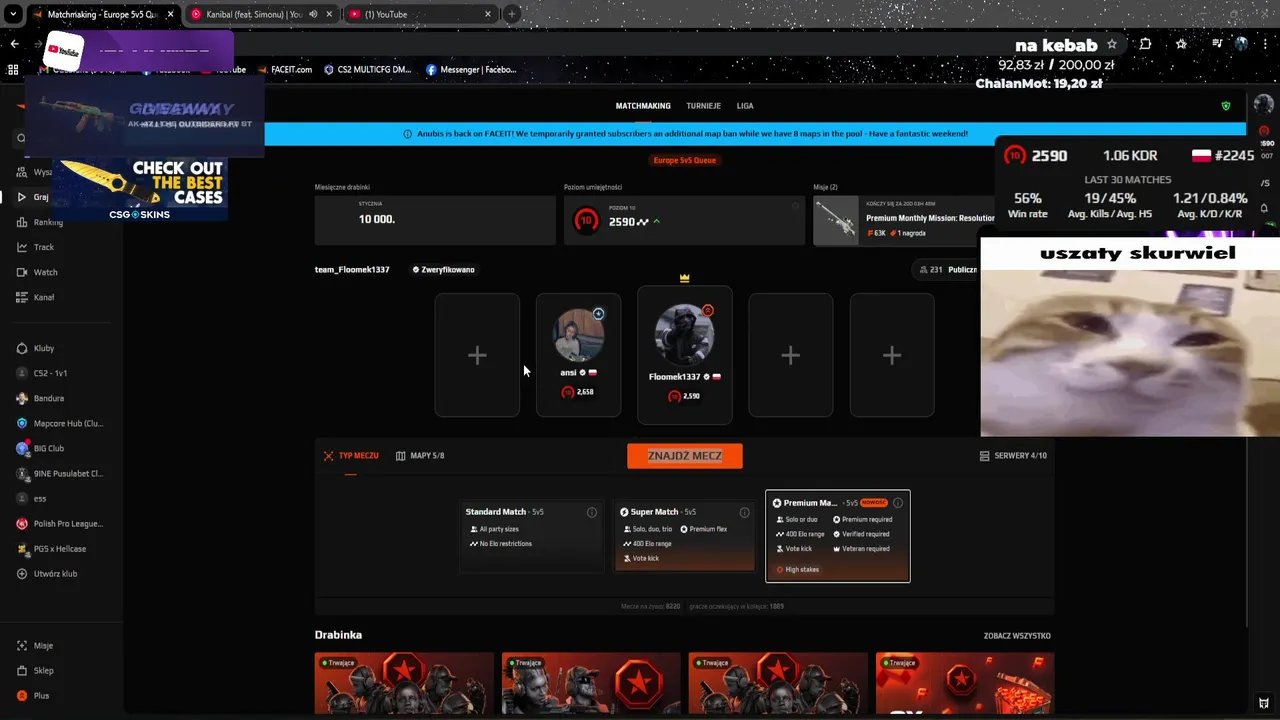Click the info icon on Super Match
Image resolution: width=1280 pixels, height=720 pixels.
point(744,512)
